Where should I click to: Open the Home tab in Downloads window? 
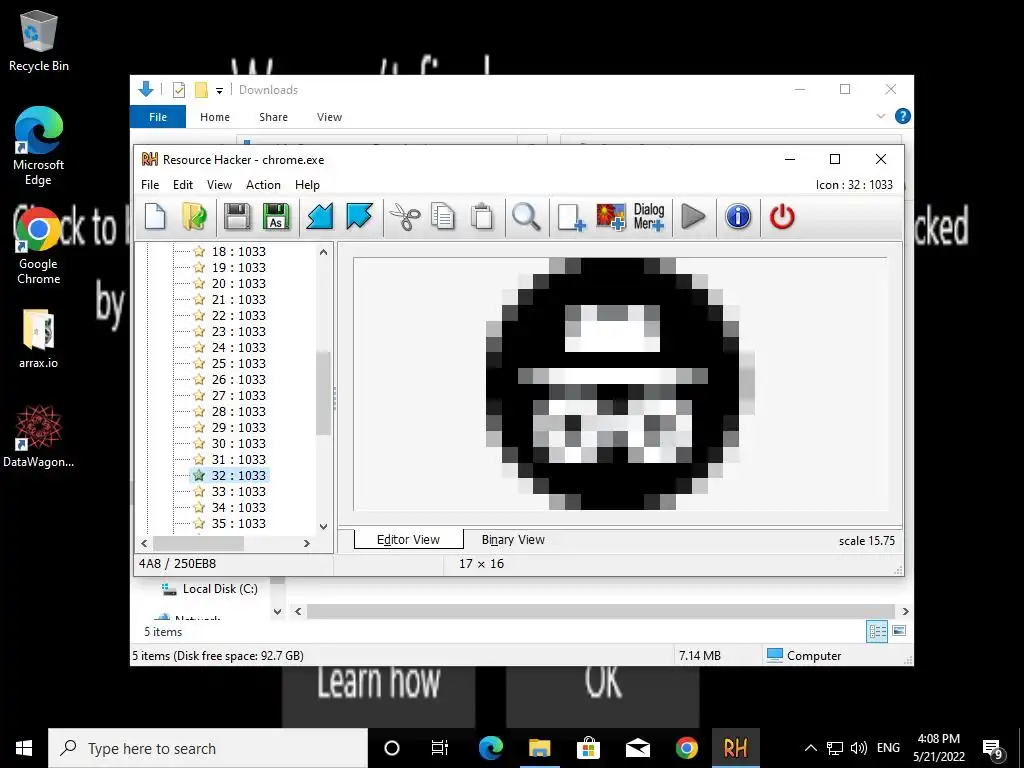(x=215, y=117)
